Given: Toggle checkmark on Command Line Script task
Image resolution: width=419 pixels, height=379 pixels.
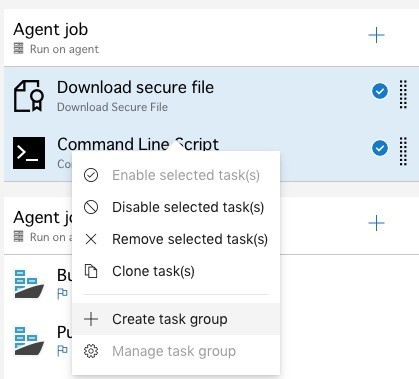Looking at the screenshot, I should click(380, 148).
